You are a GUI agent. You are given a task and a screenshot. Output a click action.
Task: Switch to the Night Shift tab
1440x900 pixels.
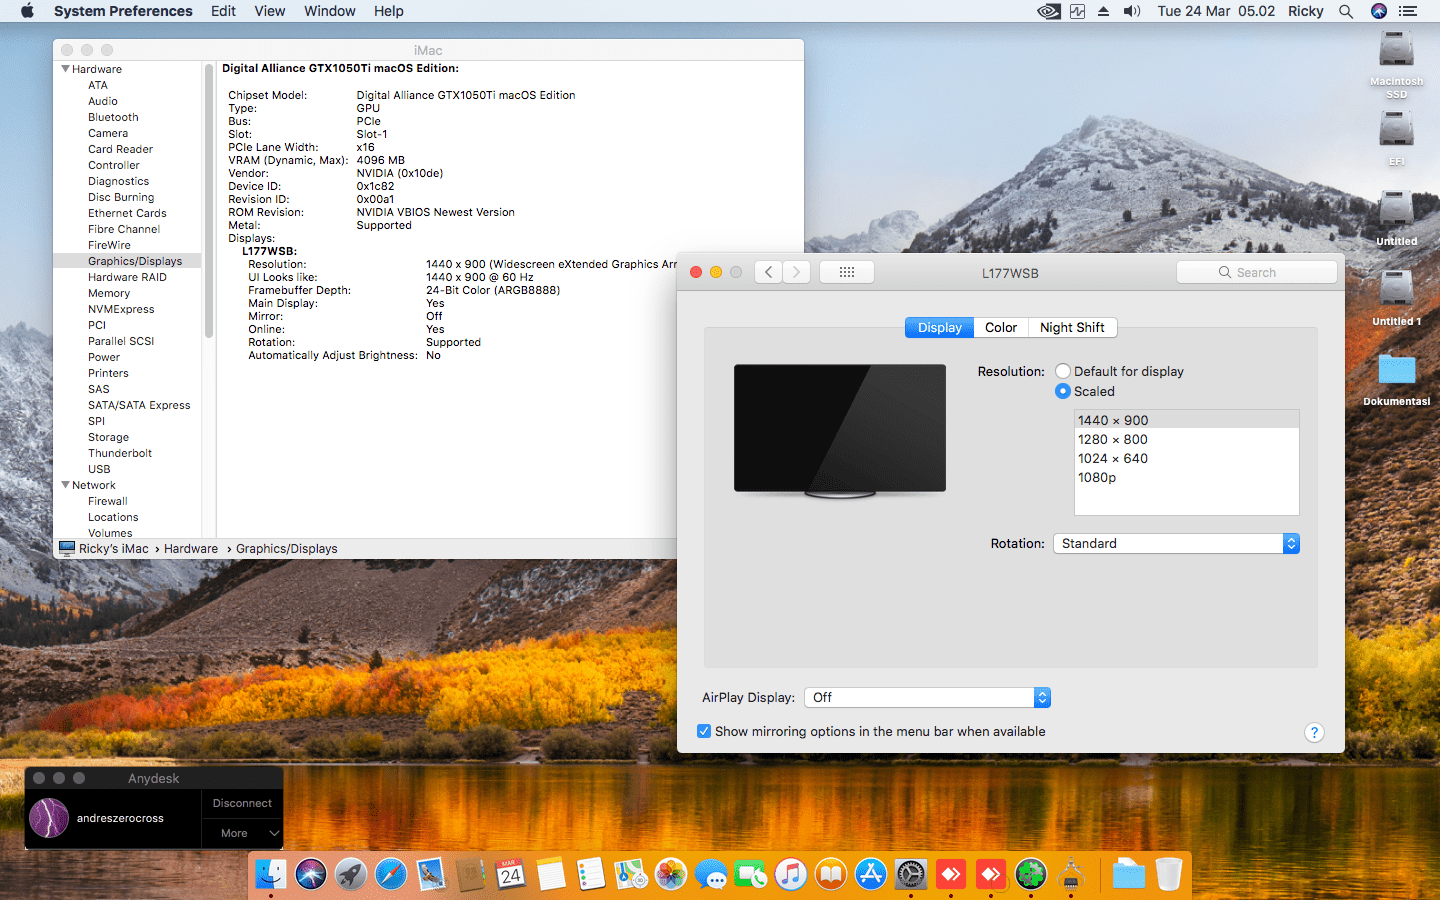[1072, 327]
